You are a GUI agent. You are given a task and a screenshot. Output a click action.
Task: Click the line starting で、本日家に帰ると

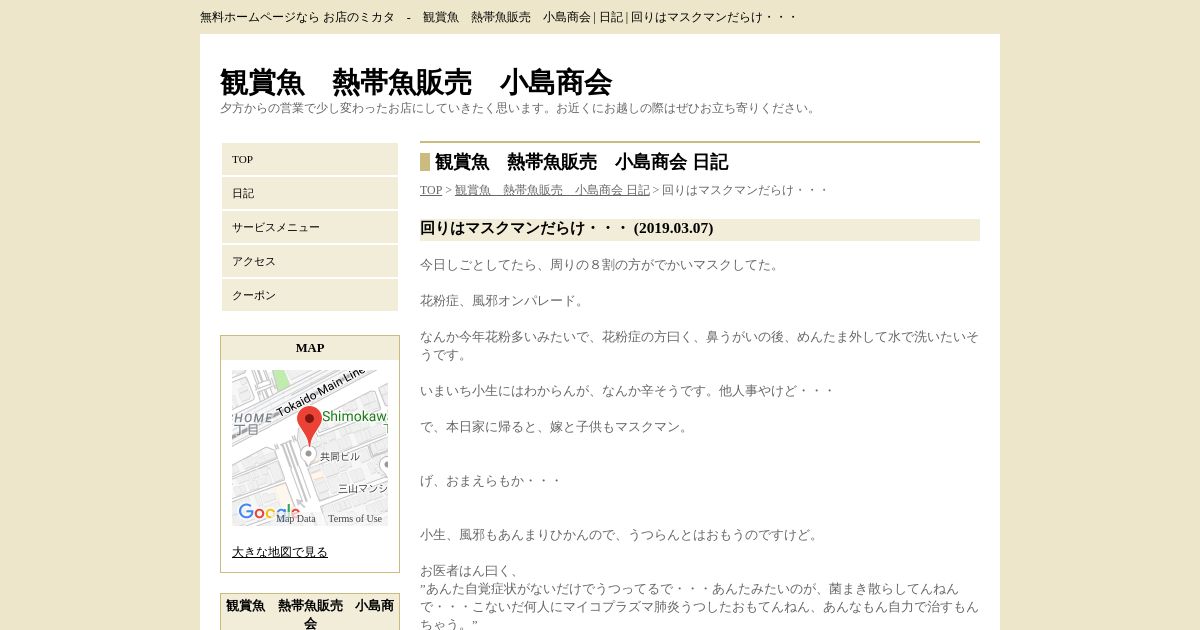(x=556, y=427)
